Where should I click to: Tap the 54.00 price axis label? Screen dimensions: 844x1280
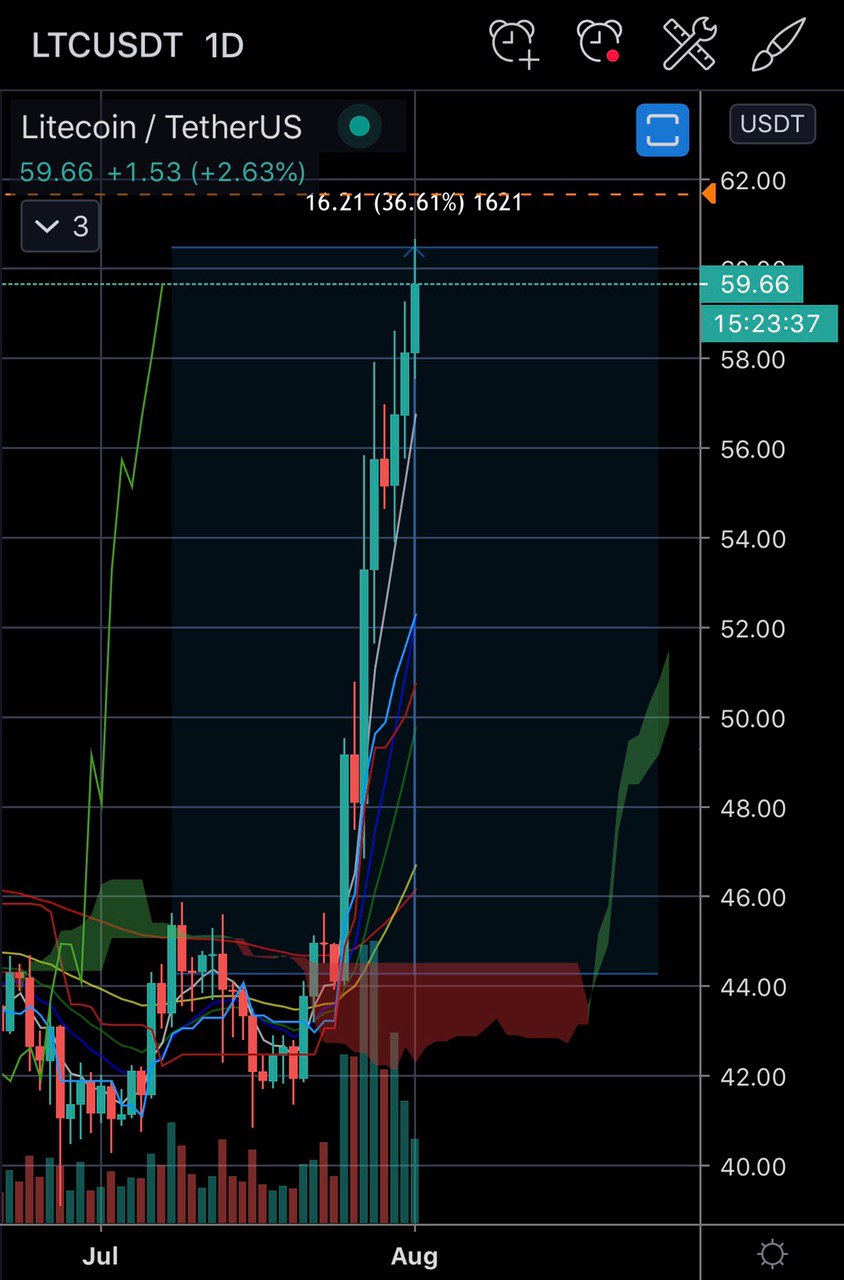pos(753,539)
